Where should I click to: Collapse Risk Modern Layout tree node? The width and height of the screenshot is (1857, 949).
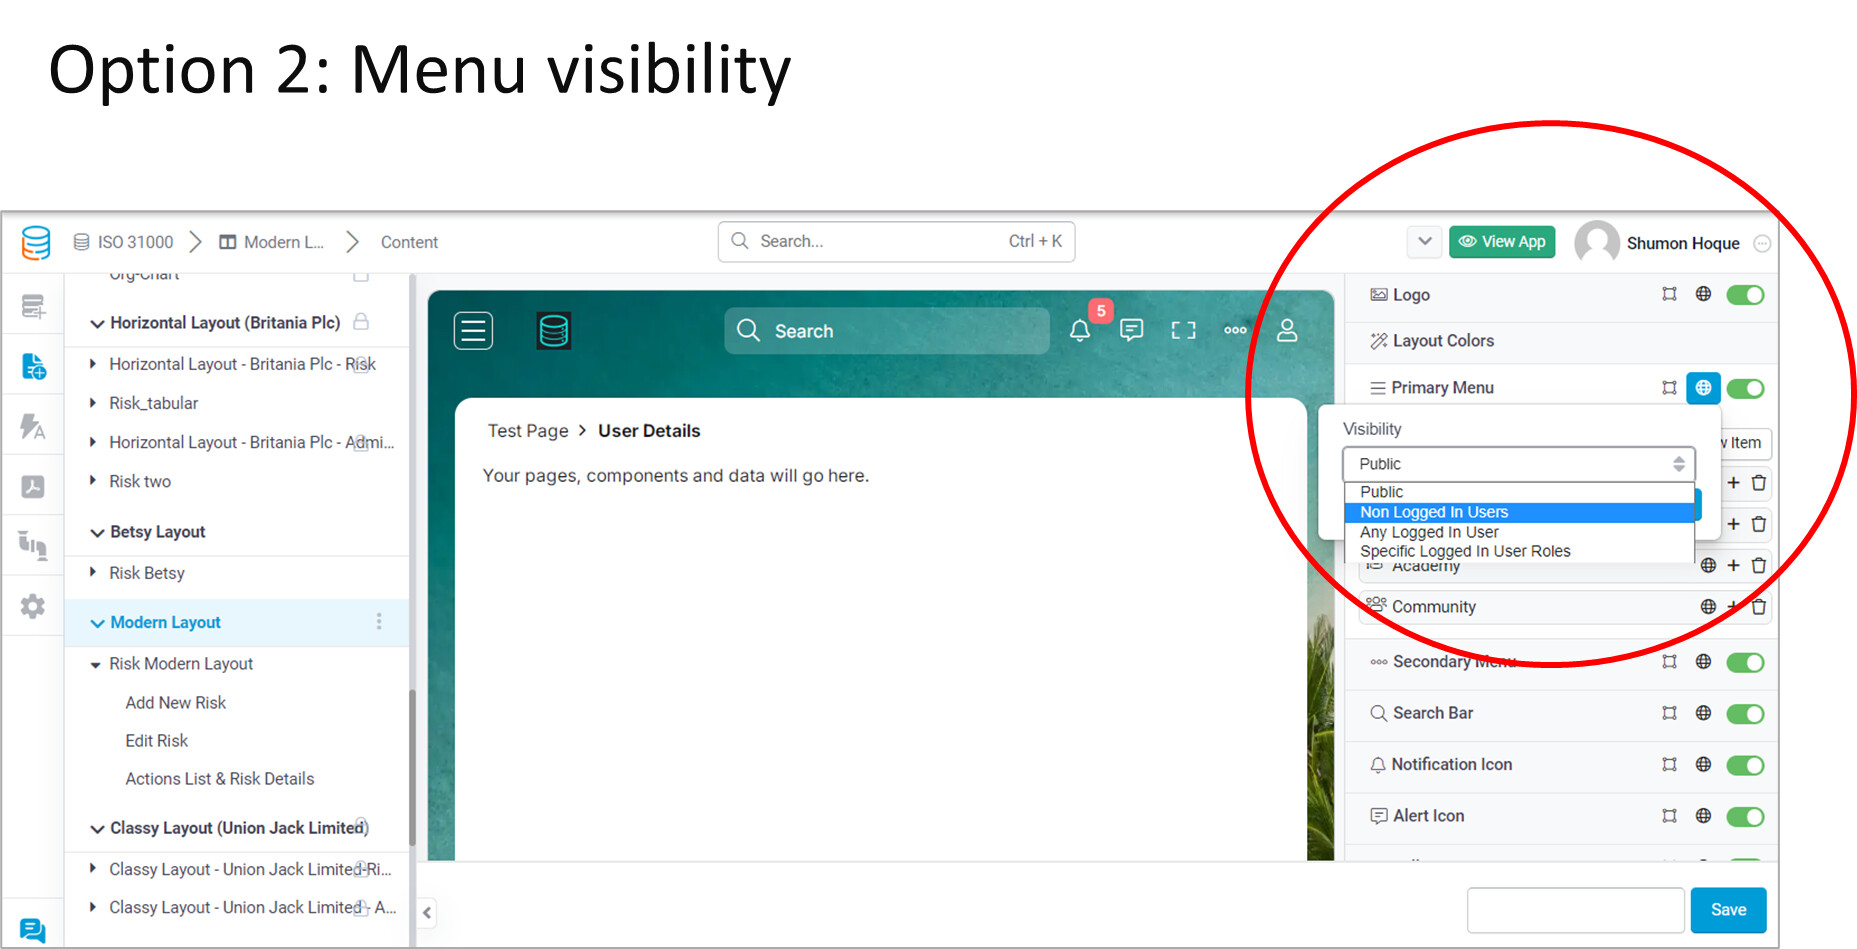tap(95, 664)
